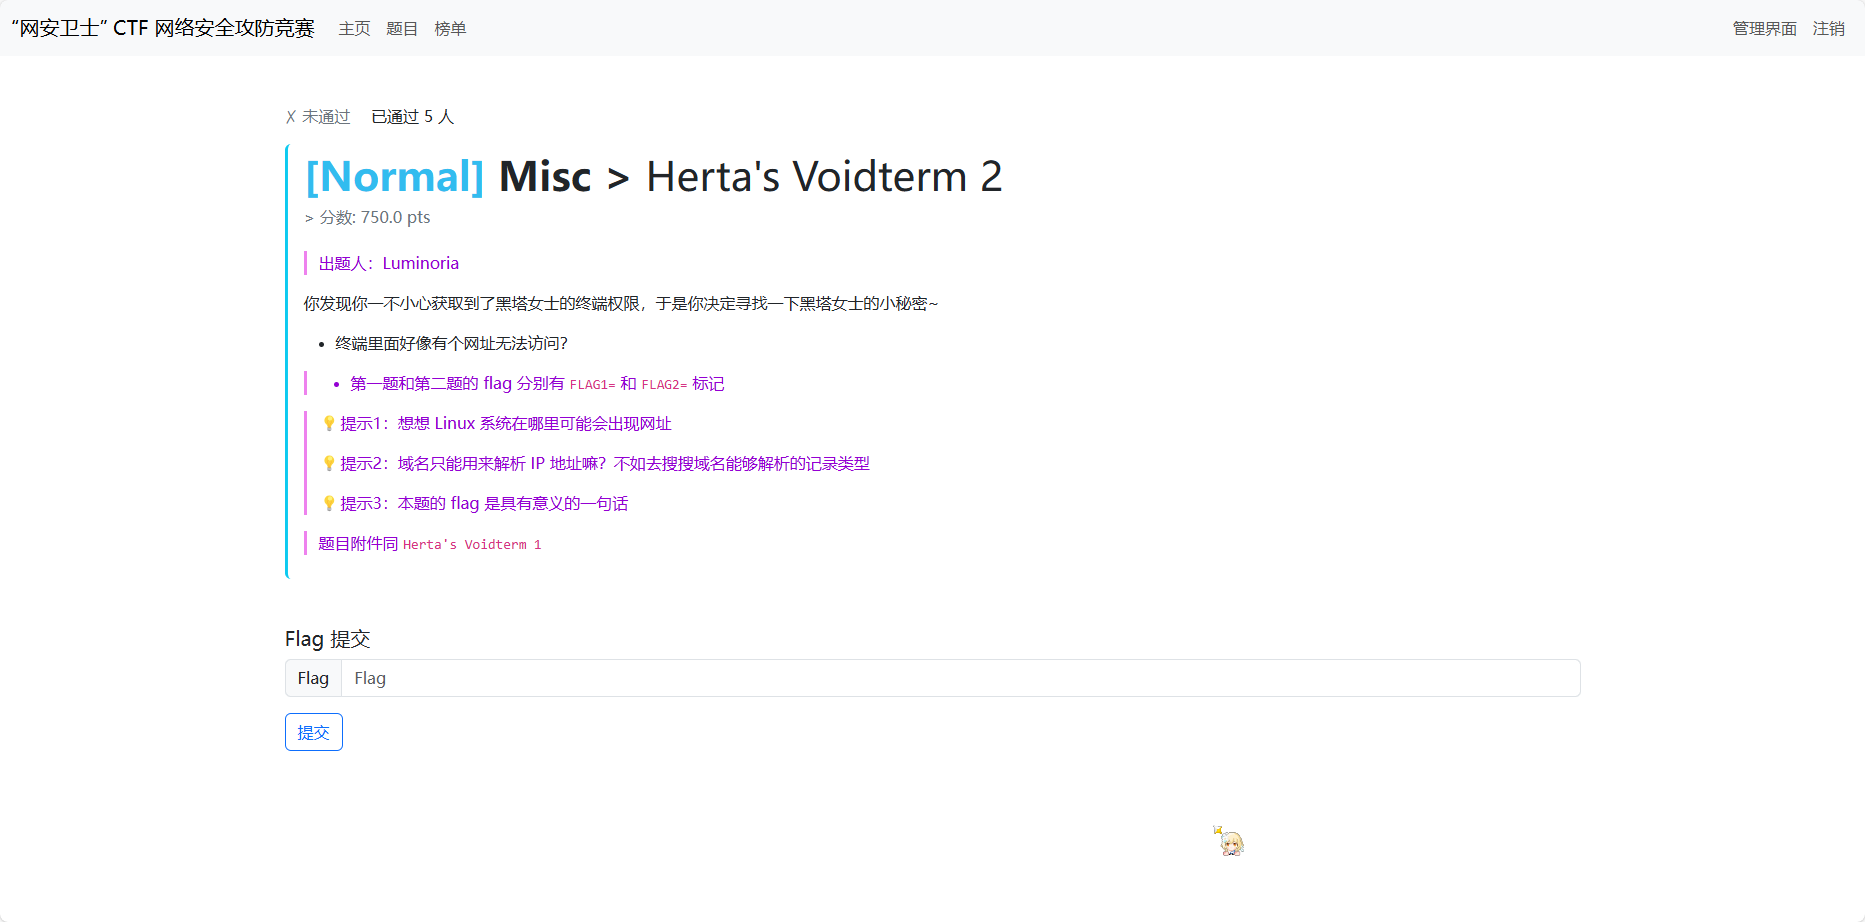
Task: Click into the Flag input field
Action: (x=960, y=678)
